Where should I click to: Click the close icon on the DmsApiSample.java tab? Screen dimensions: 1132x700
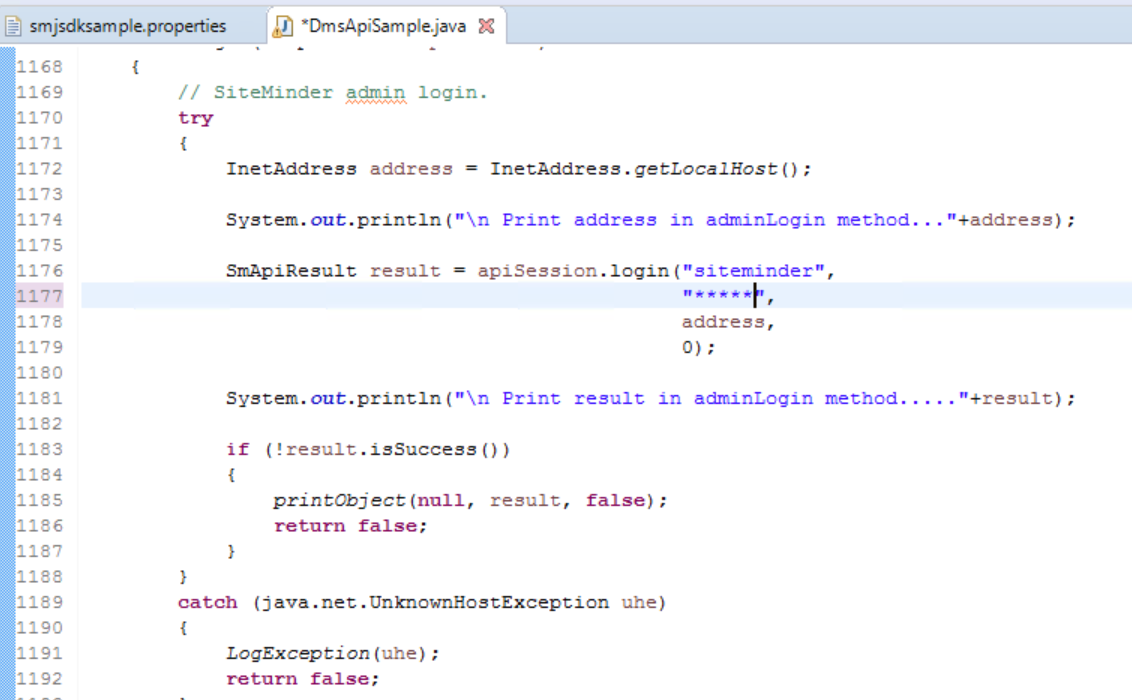[x=486, y=27]
